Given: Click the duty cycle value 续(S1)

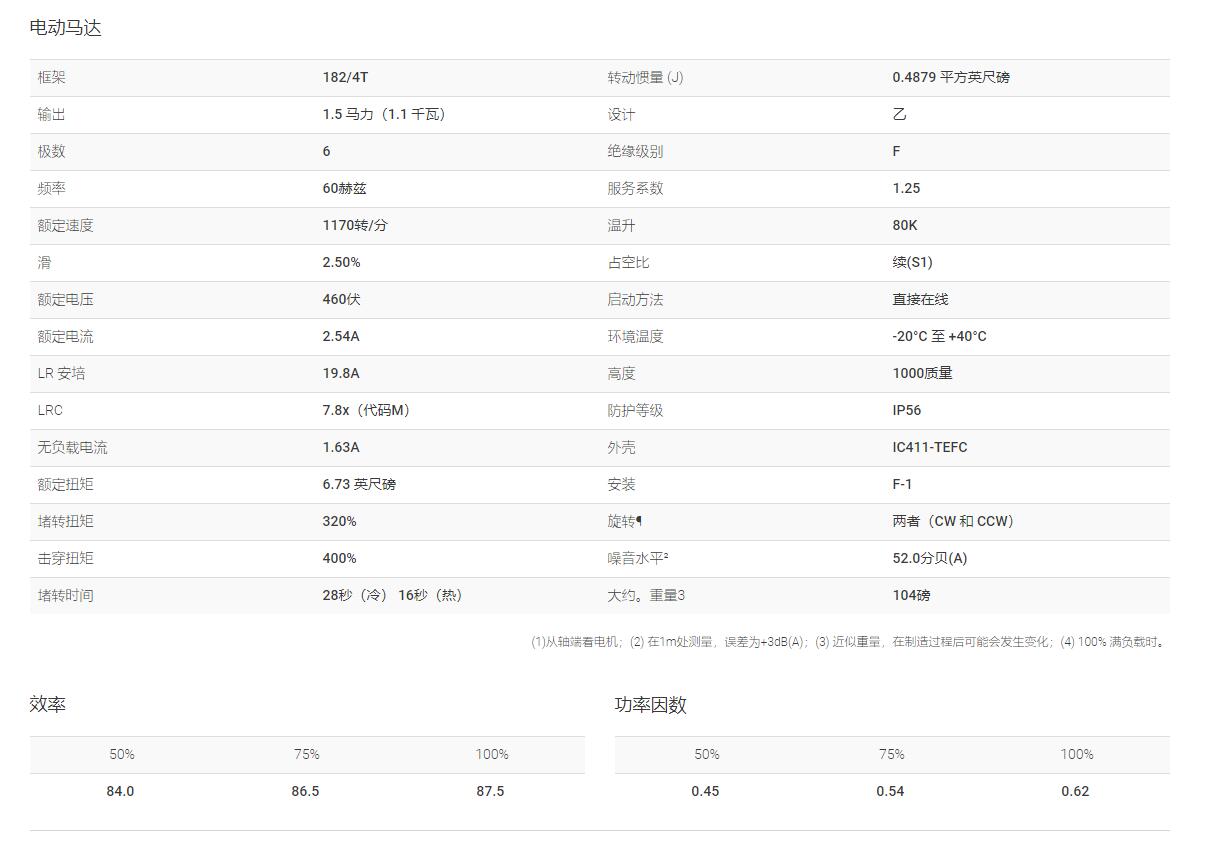Looking at the screenshot, I should [x=912, y=262].
